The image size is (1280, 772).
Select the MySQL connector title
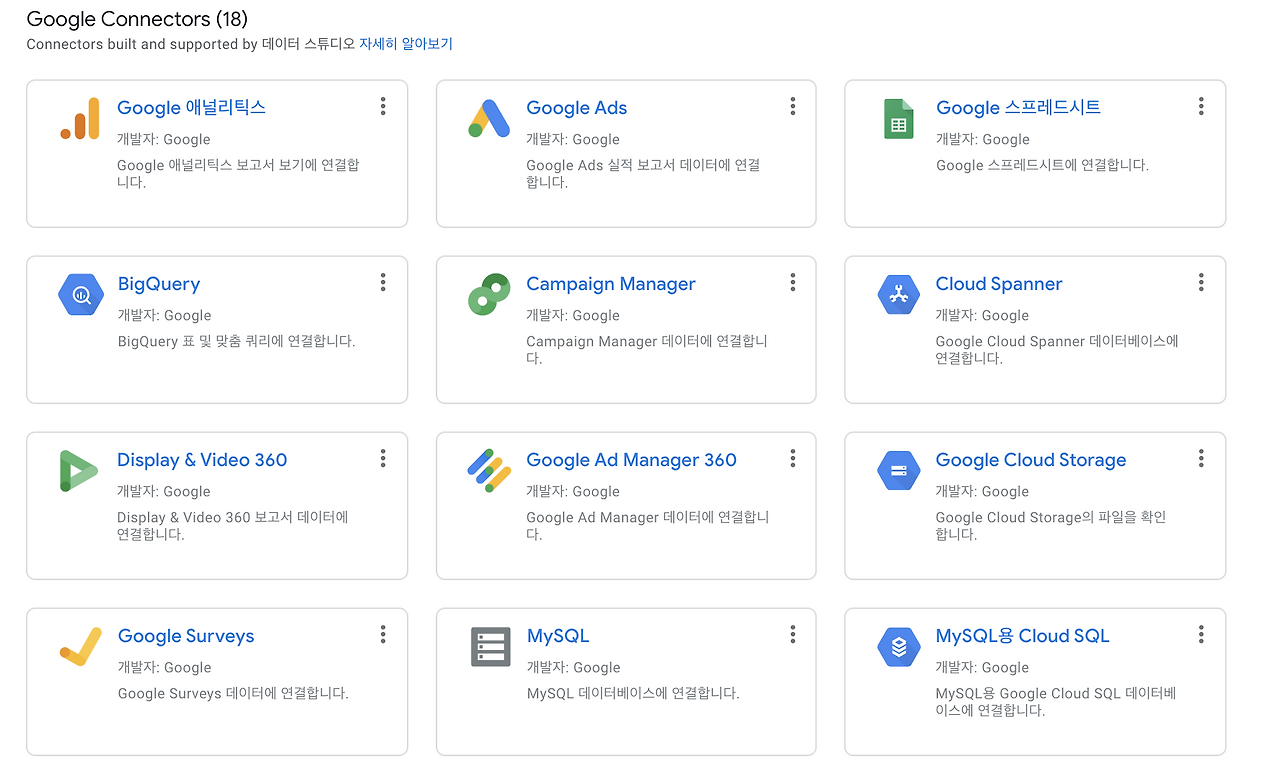click(x=558, y=636)
